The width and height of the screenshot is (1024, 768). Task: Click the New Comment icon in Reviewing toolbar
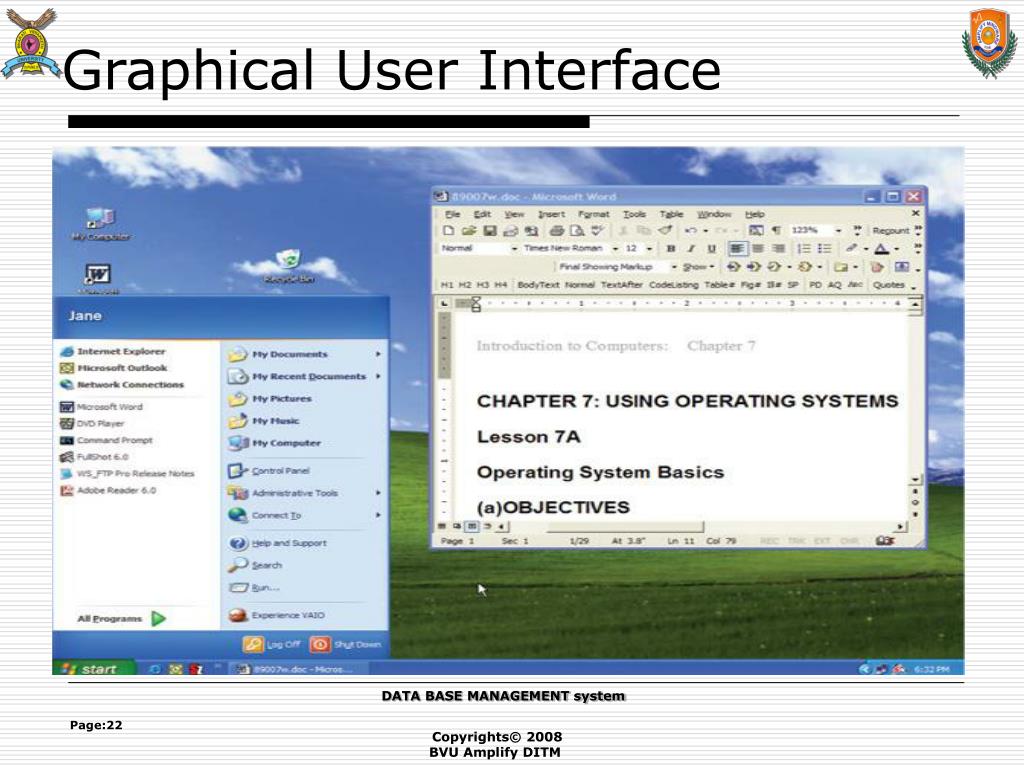841,267
